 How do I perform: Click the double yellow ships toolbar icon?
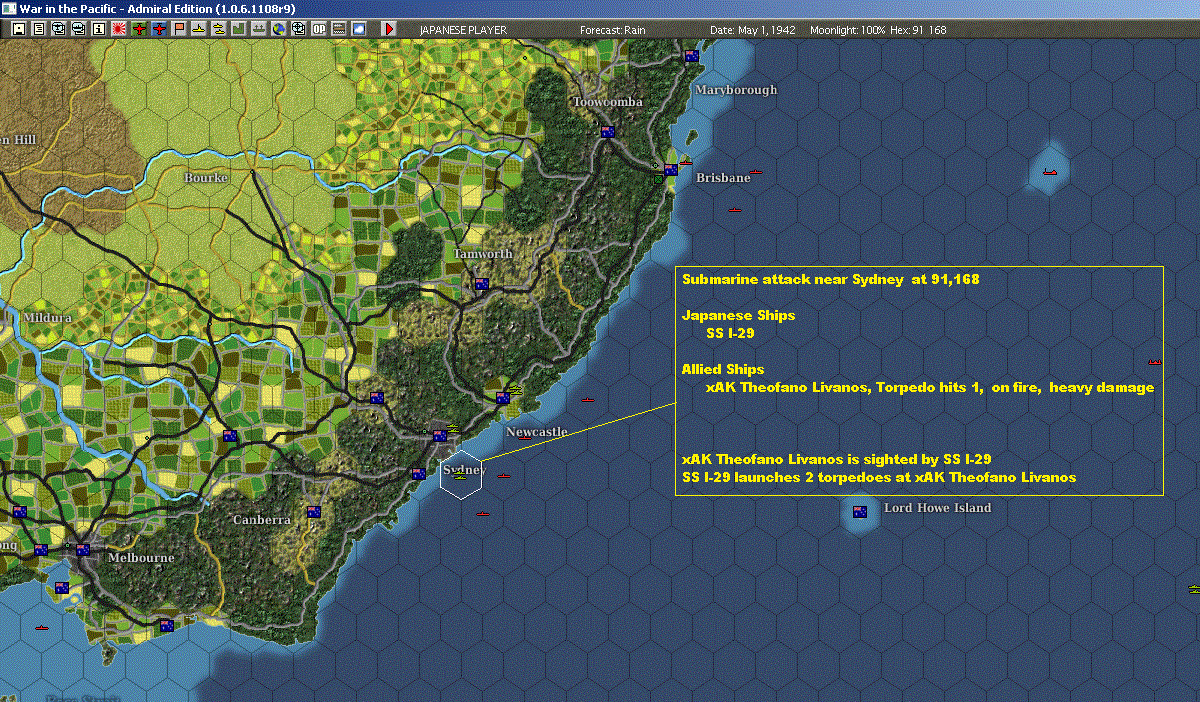218,29
